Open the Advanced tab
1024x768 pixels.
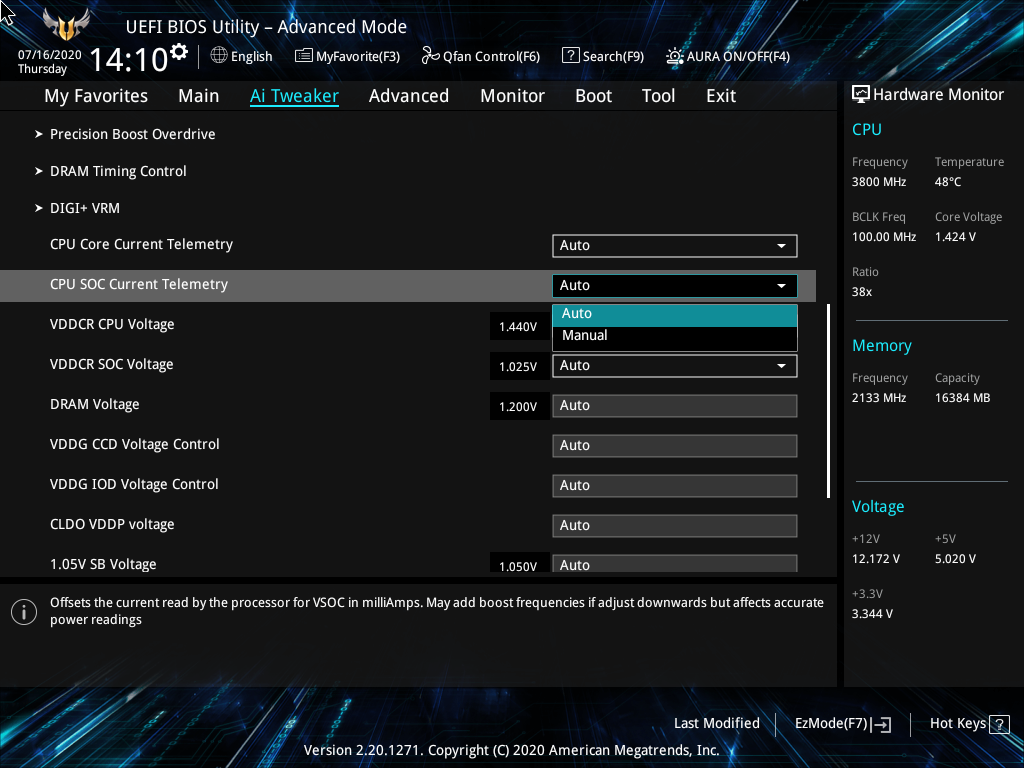point(409,96)
